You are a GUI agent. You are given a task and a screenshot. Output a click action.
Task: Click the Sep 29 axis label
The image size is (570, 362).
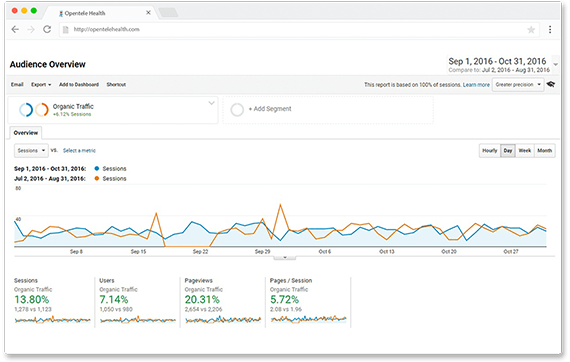point(262,252)
